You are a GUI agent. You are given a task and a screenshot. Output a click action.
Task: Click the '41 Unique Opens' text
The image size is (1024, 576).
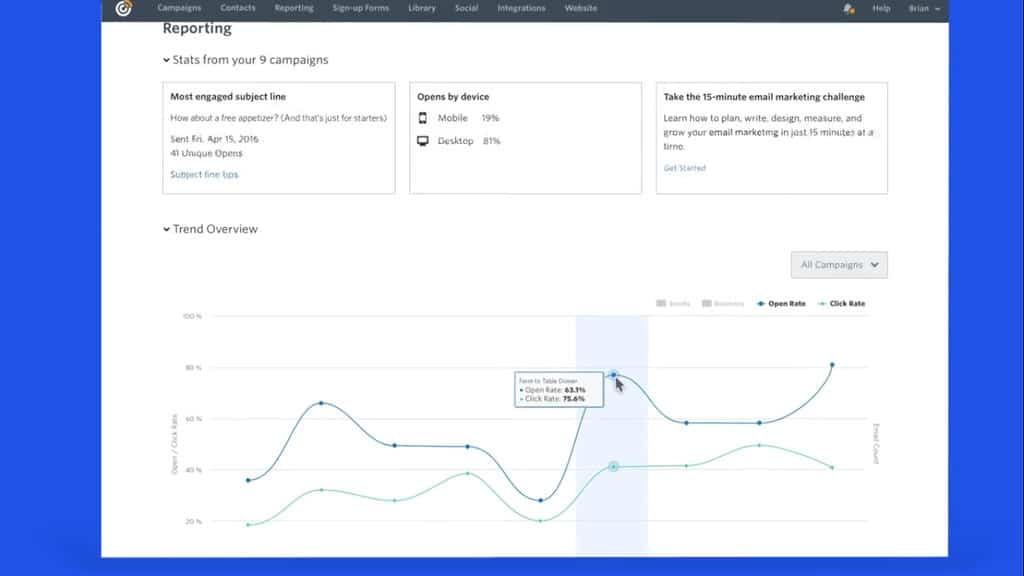[x=206, y=153]
